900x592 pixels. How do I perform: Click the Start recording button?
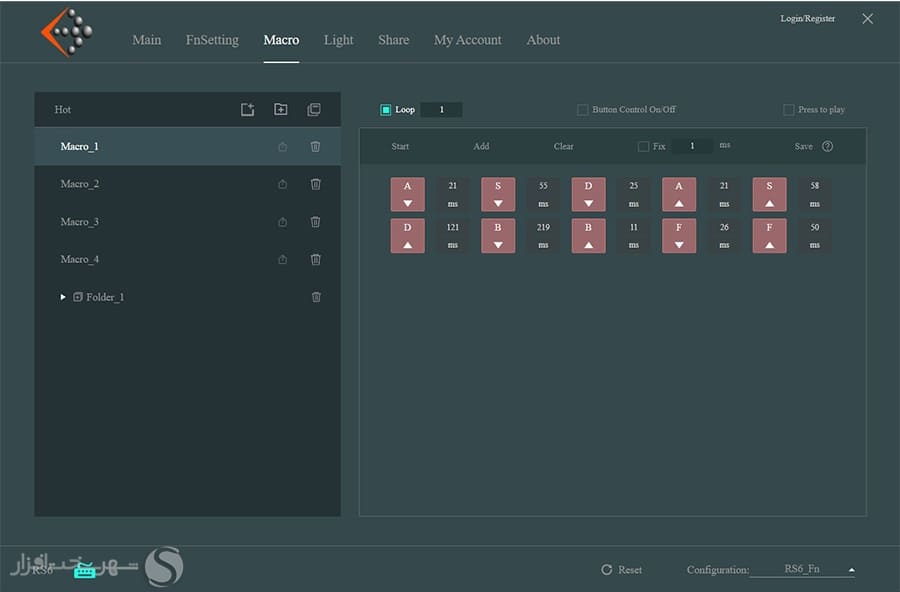(x=400, y=146)
